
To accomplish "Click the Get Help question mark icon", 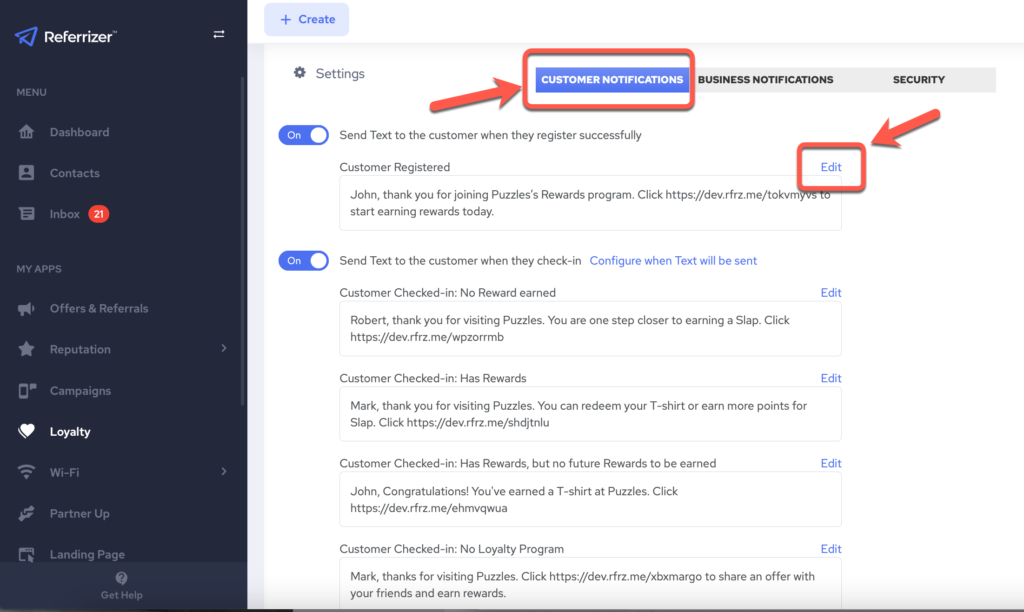I will point(121,578).
